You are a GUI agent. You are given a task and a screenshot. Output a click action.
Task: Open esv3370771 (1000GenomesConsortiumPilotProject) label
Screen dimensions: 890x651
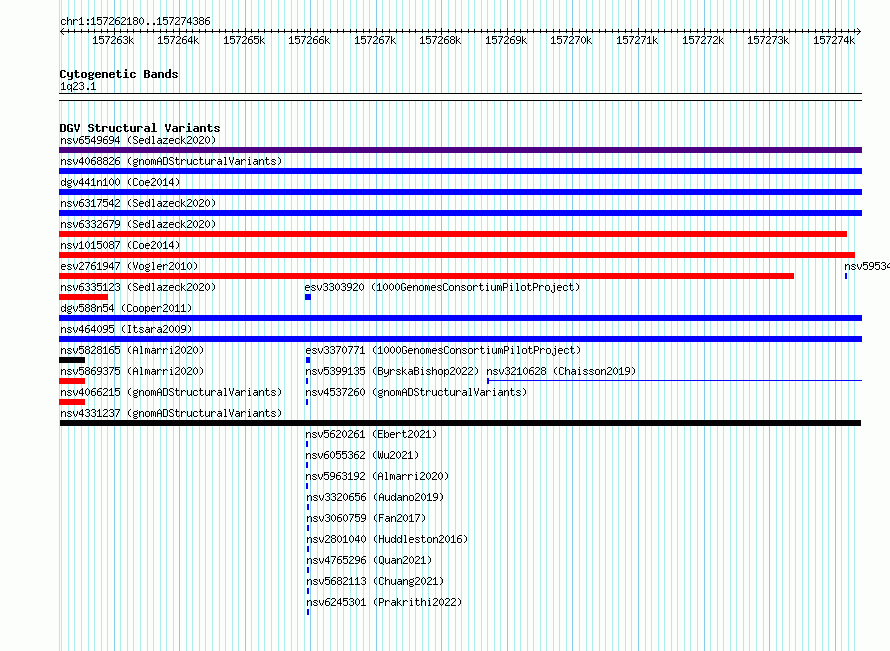point(443,350)
